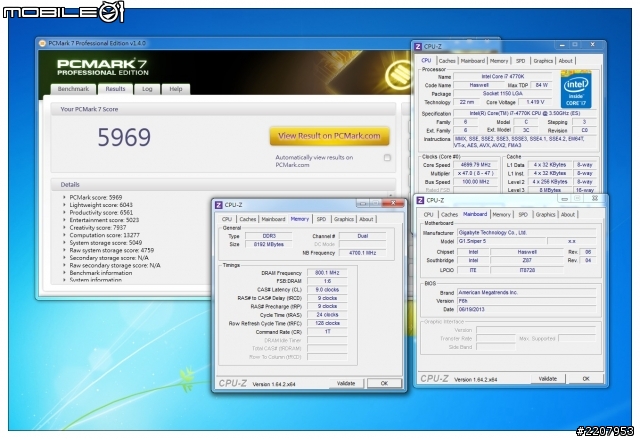Click the Intel Core i7 logo badge
This screenshot has width=640, height=439.
click(x=576, y=89)
